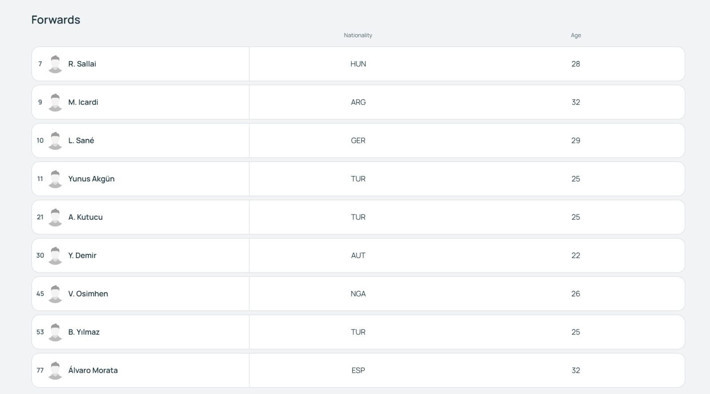Click the Álvaro Morata name
Screen dimensions: 710x394
(x=93, y=370)
